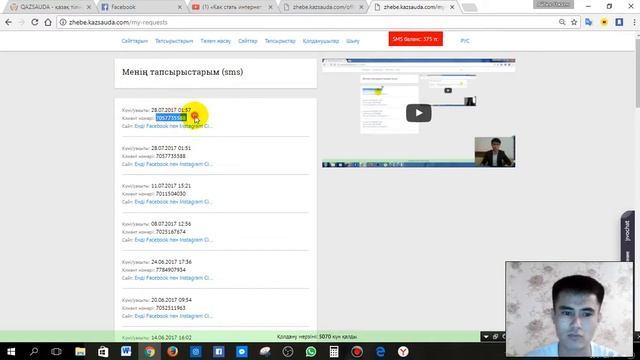Close the Facebook browser tab
The height and width of the screenshot is (360, 640).
tap(180, 7)
